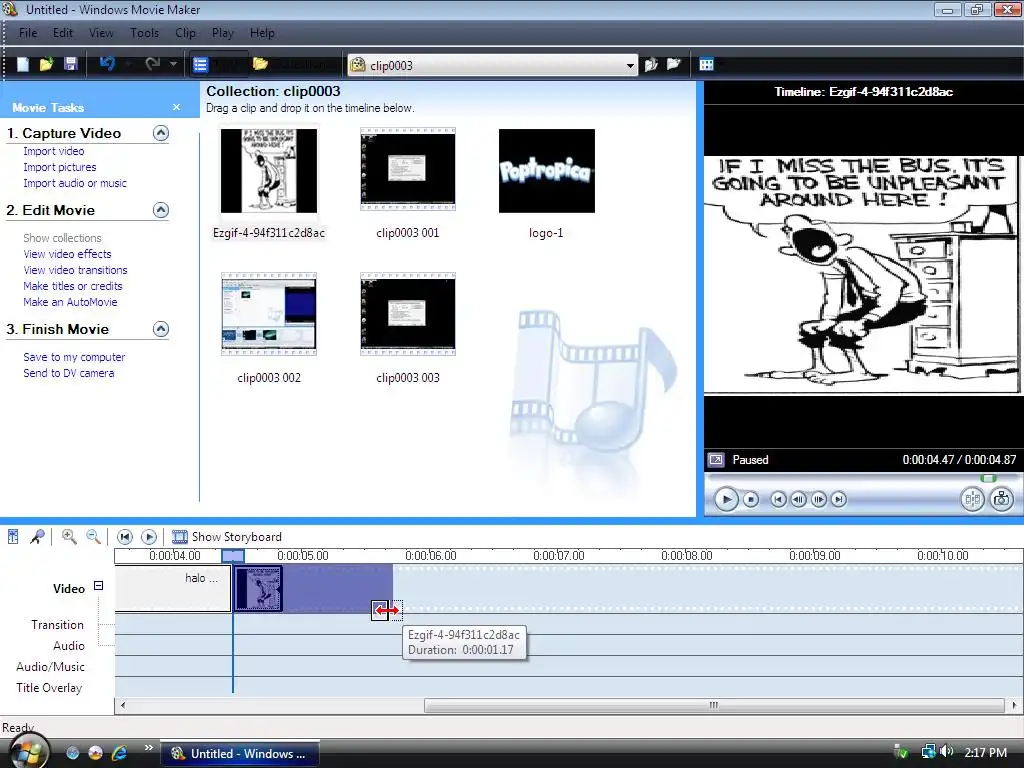
Task: Click View video effects
Action: [x=67, y=254]
